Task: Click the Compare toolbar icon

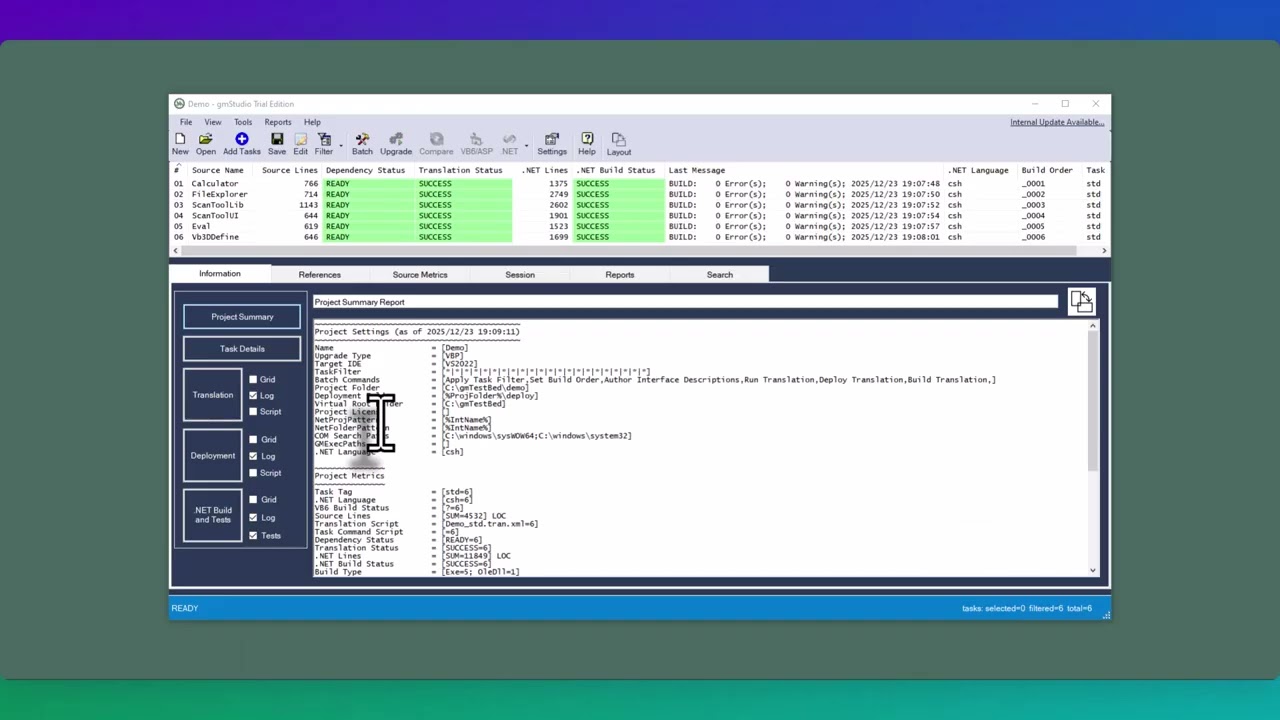Action: 436,144
